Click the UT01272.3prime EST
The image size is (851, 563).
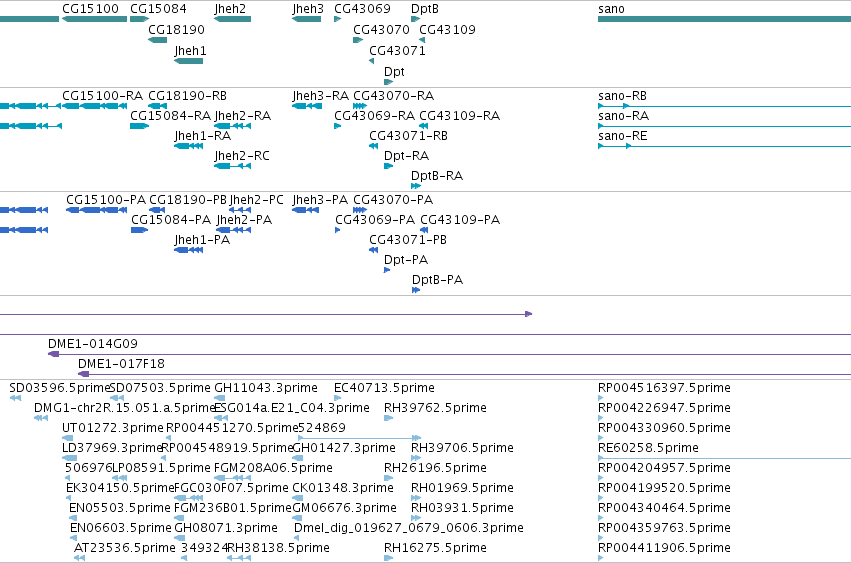point(67,439)
